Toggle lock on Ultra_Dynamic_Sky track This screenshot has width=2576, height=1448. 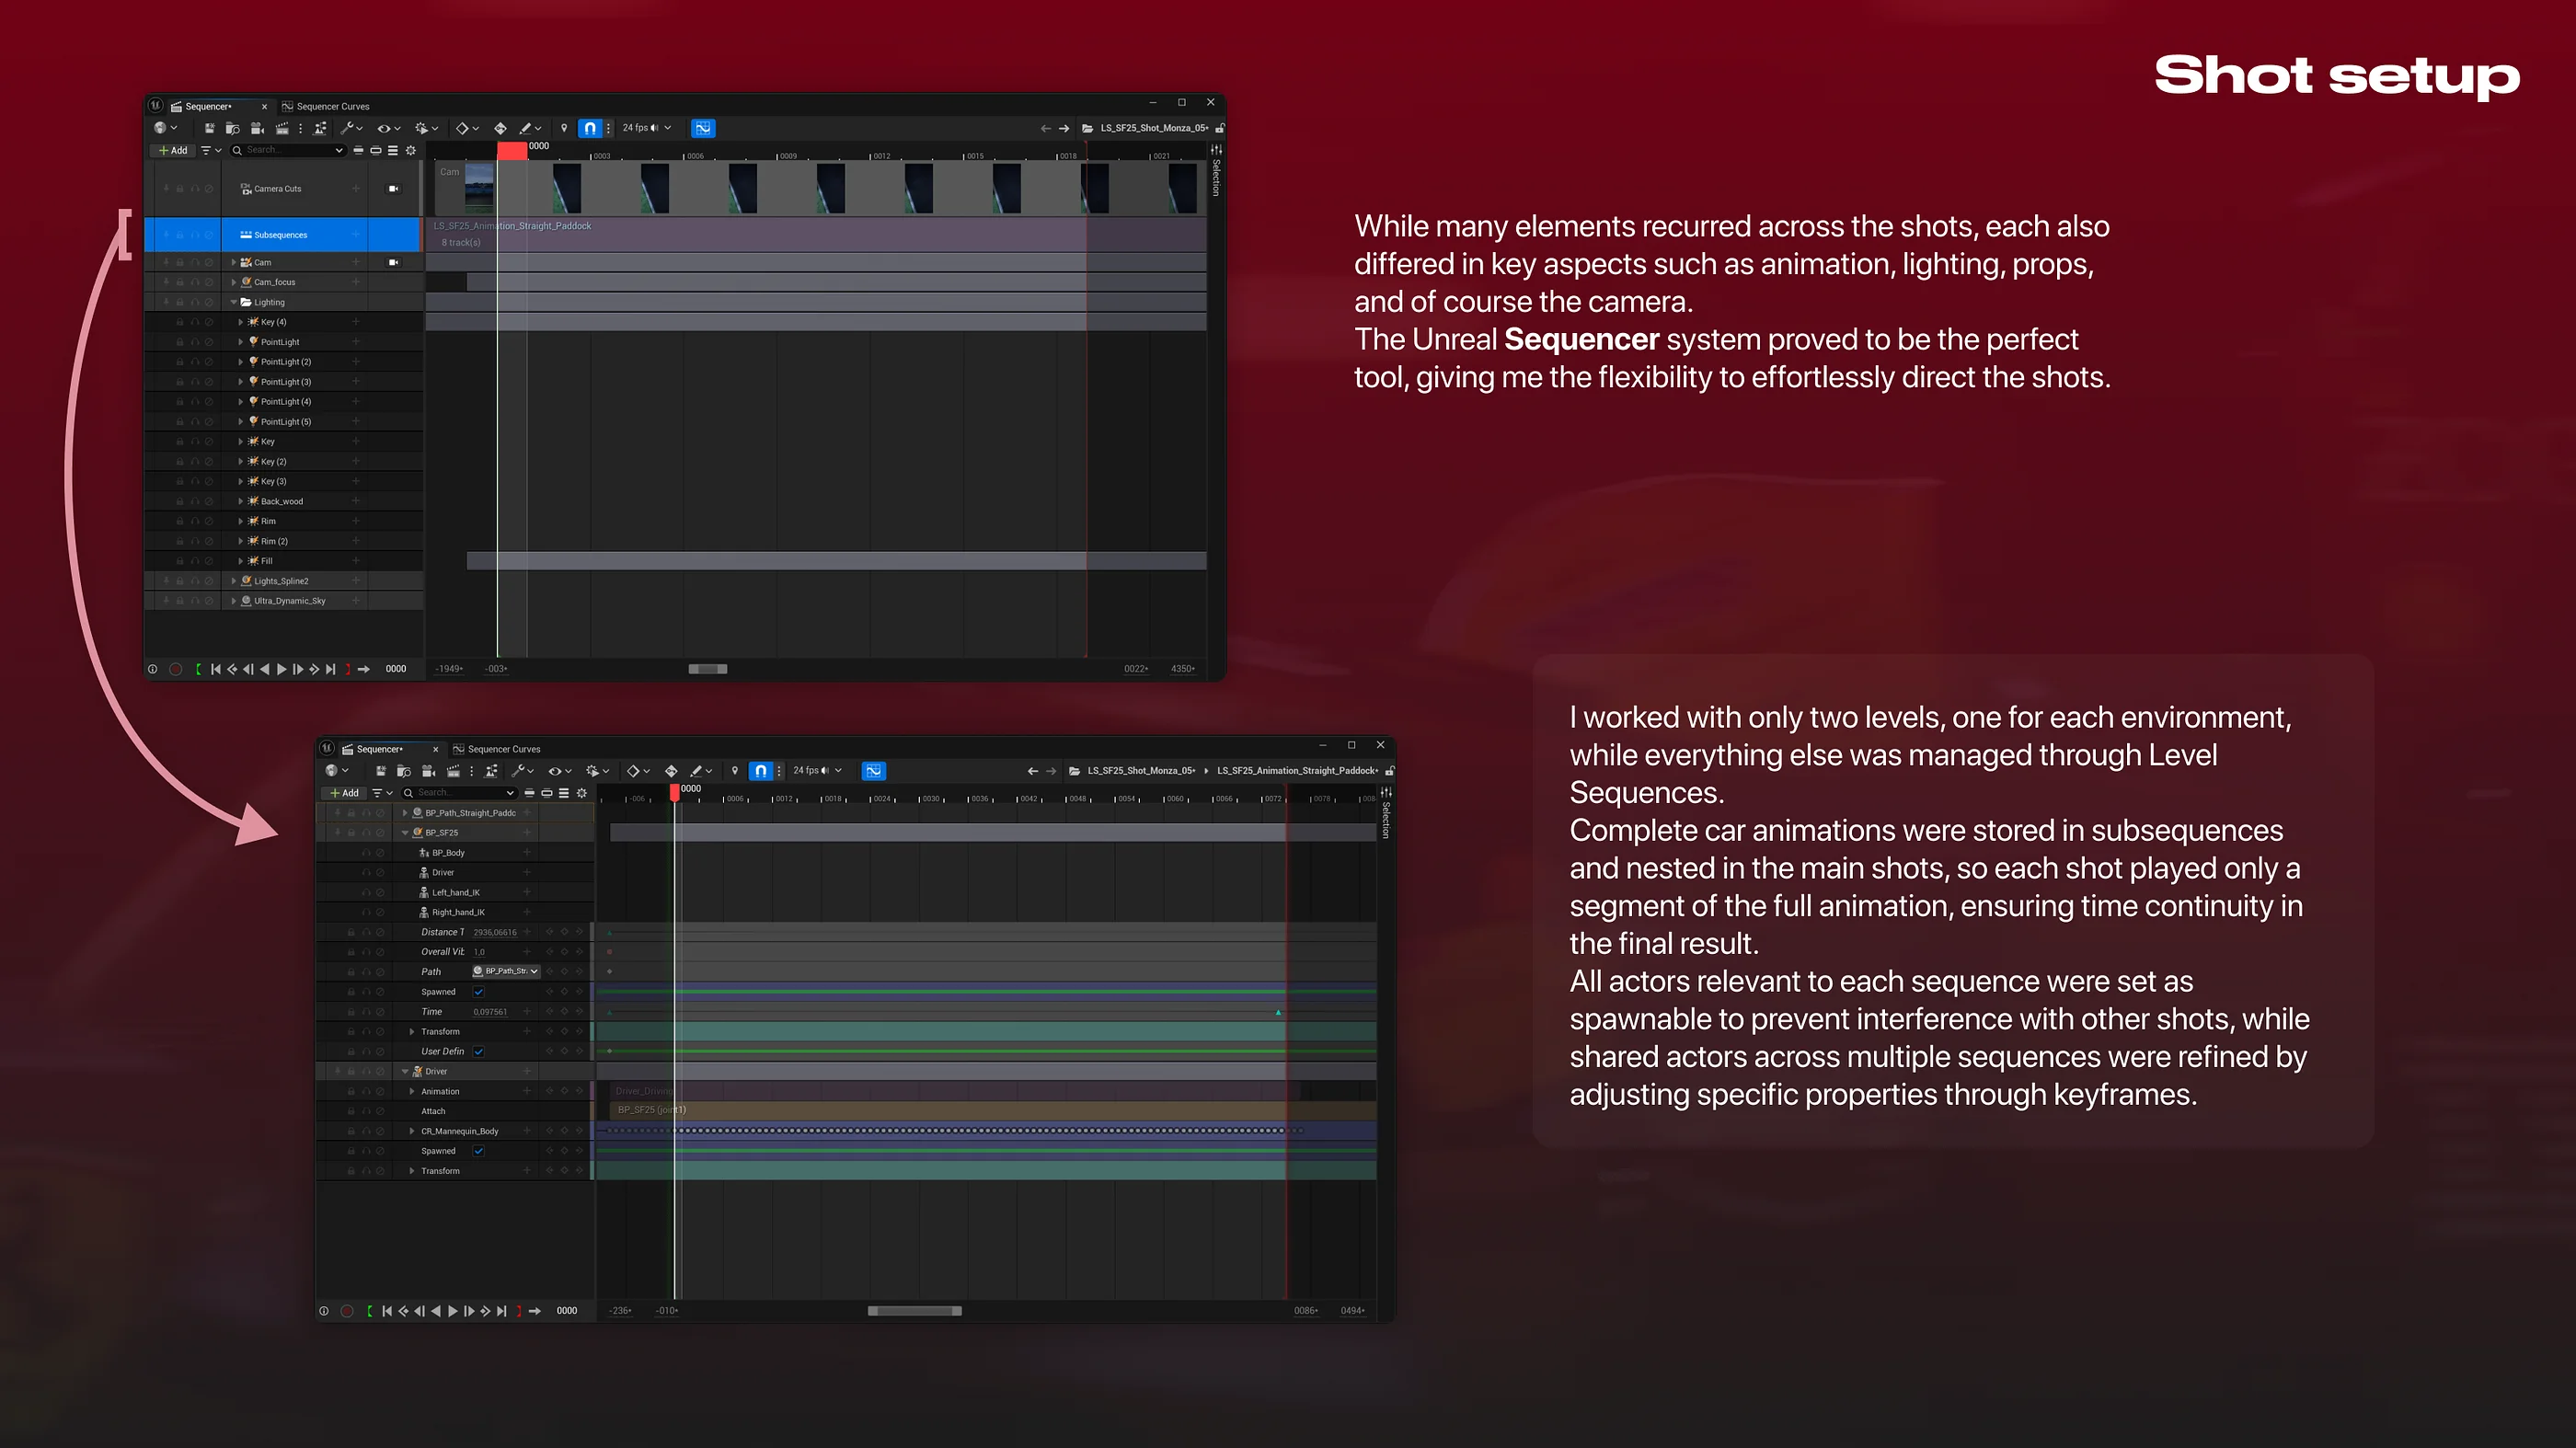pyautogui.click(x=180, y=601)
